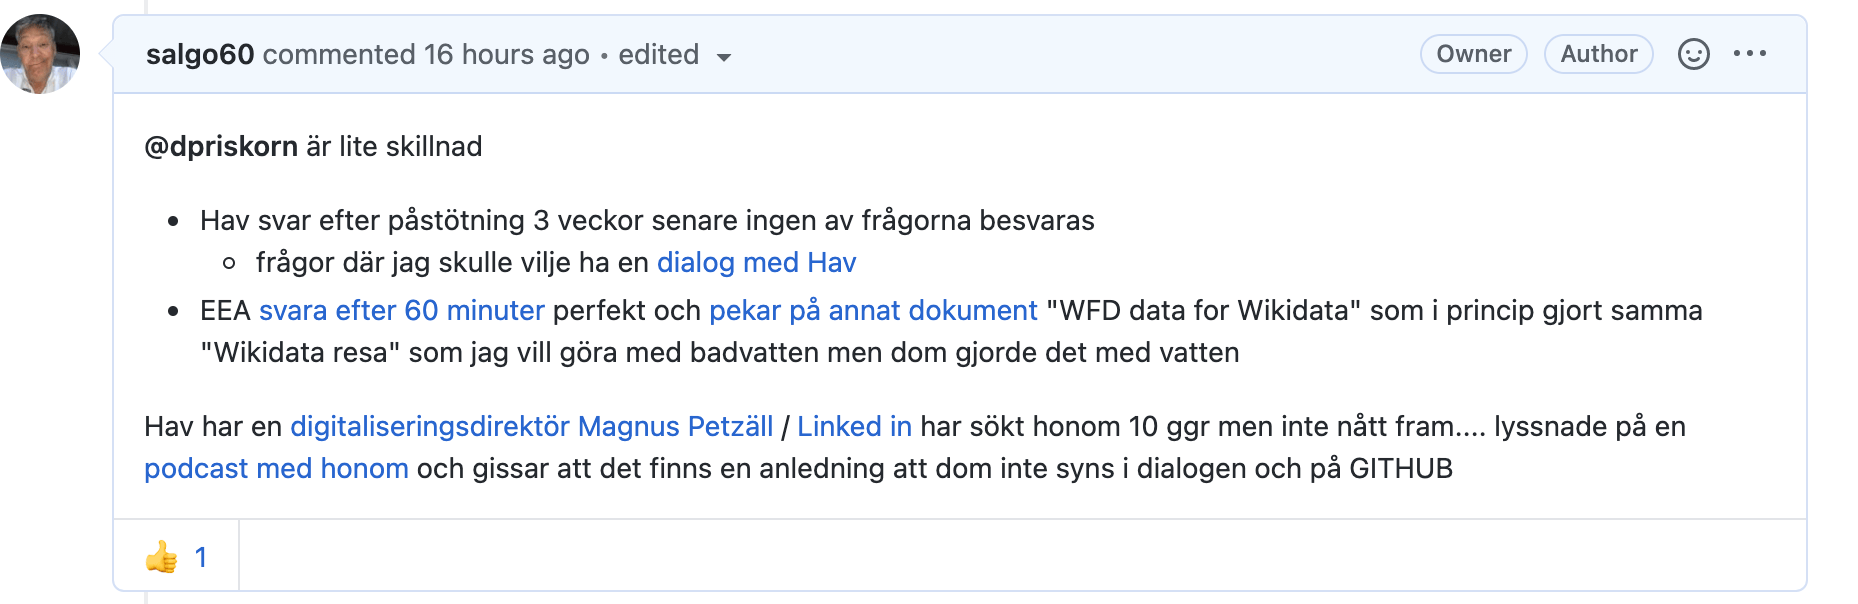Image resolution: width=1858 pixels, height=604 pixels.
Task: Click the Owner badge
Action: pos(1473,54)
